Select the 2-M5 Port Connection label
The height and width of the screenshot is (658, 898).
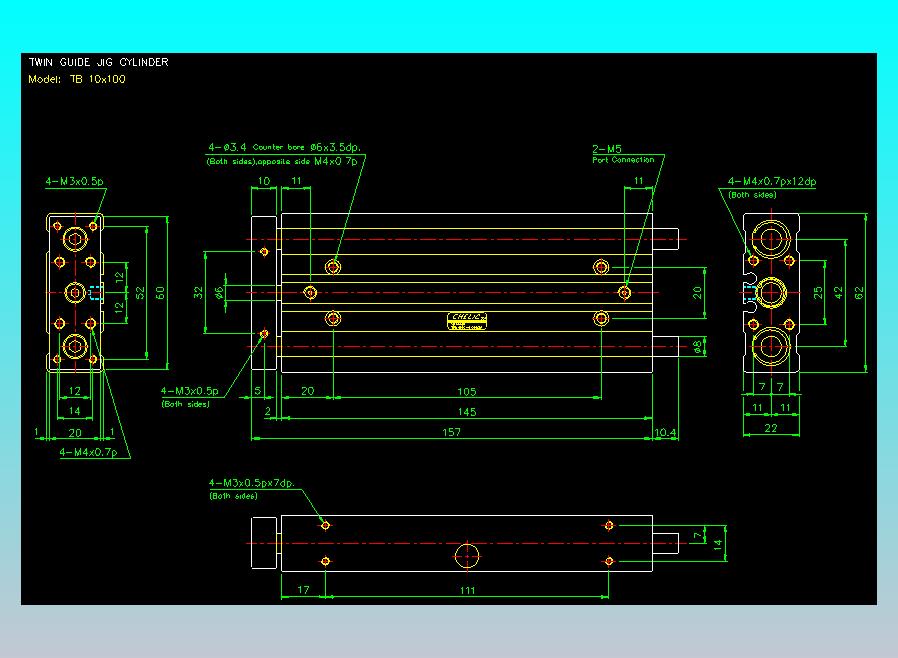pos(608,147)
